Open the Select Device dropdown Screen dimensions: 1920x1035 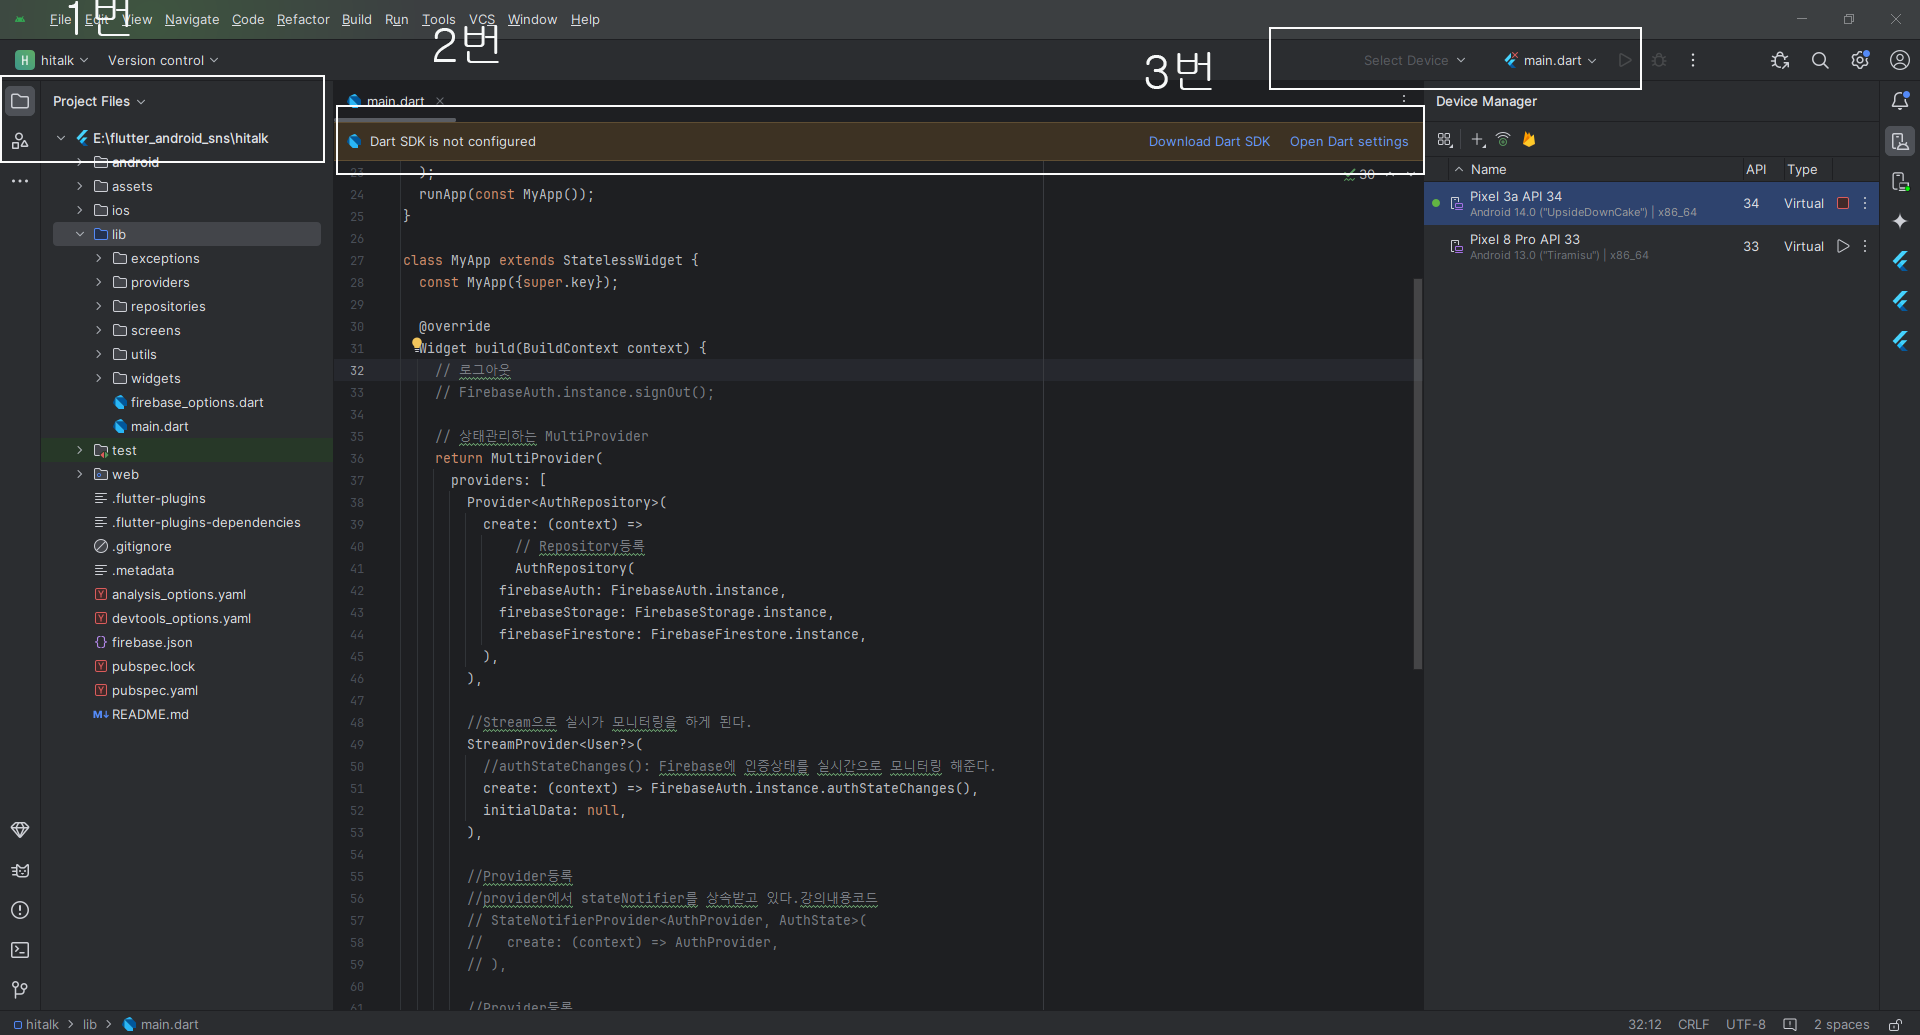click(x=1414, y=60)
